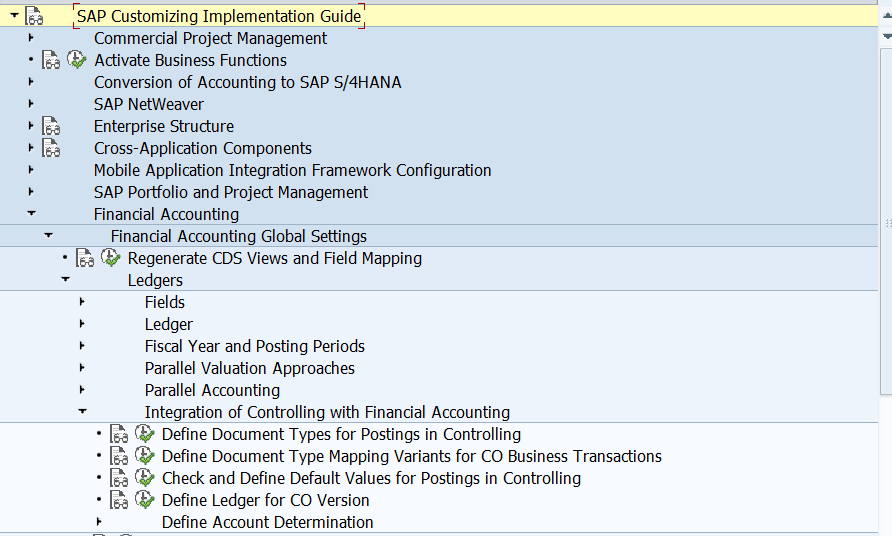
Task: Expand the Commercial Project Management node
Action: pyautogui.click(x=31, y=38)
